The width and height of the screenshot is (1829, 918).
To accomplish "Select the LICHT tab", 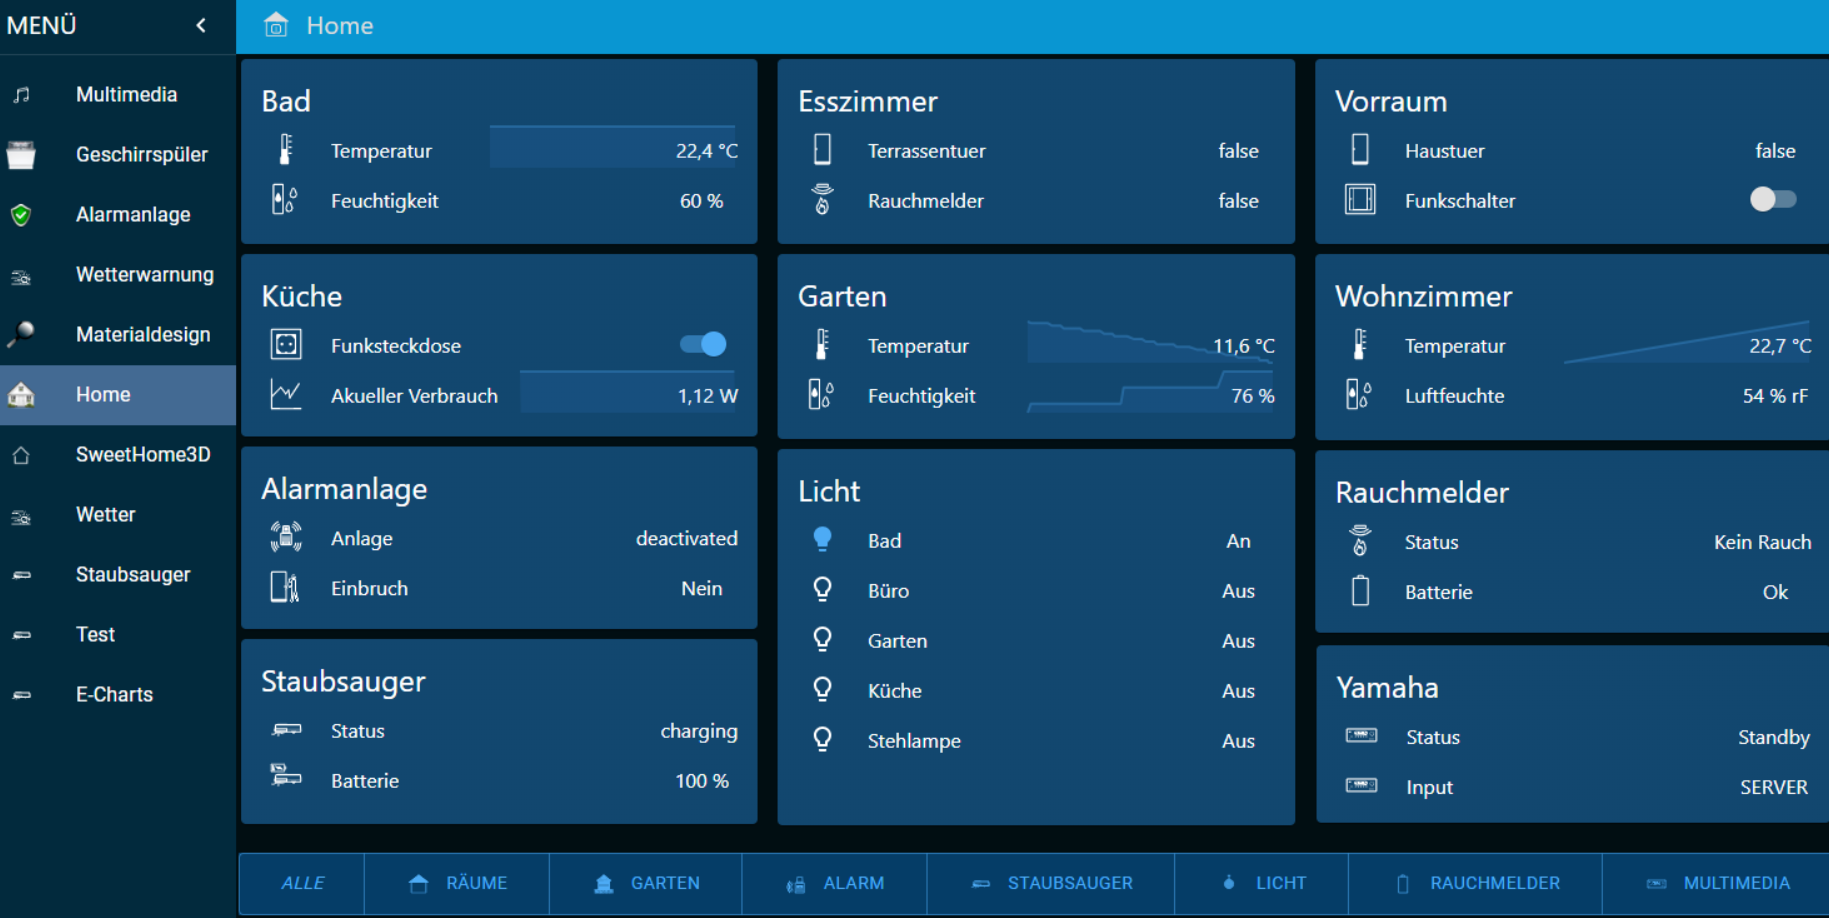I will pyautogui.click(x=1262, y=883).
